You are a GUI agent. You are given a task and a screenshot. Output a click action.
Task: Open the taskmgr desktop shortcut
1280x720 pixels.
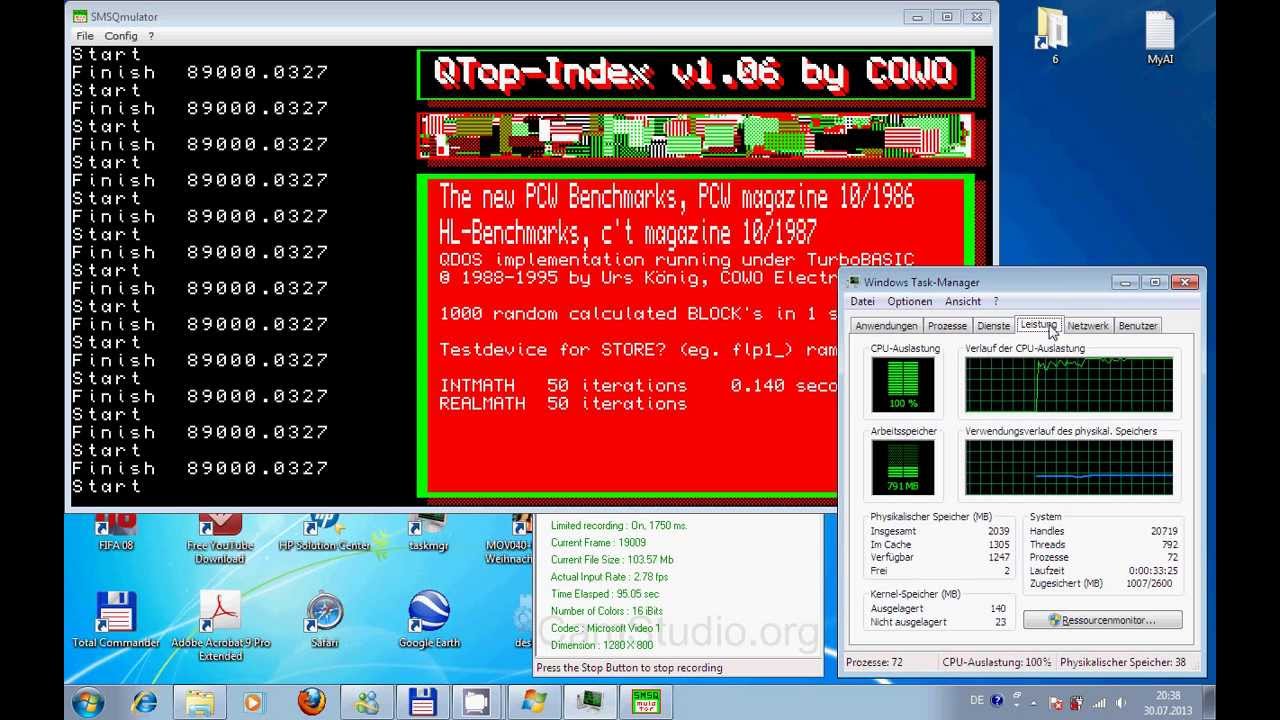[x=428, y=532]
